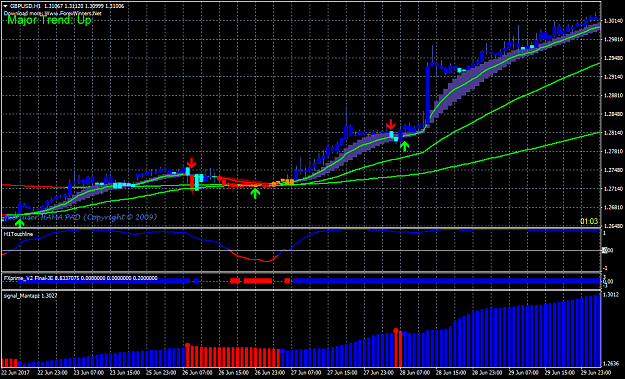Click the 1.27810 price axis label
The image size is (625, 379).
click(613, 151)
